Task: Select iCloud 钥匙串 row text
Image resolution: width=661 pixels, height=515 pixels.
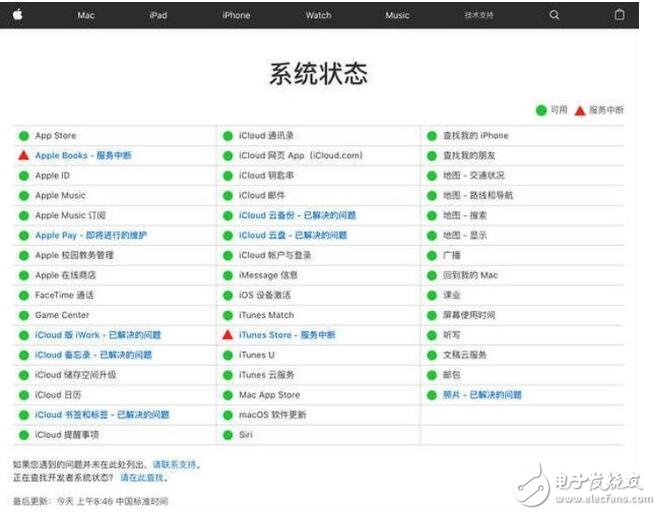Action: point(266,175)
